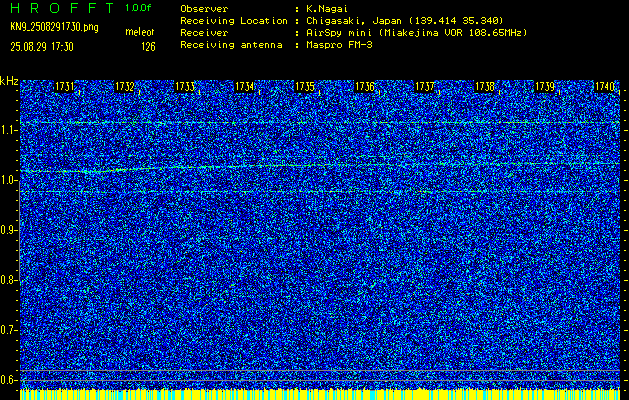Image resolution: width=629 pixels, height=400 pixels.
Task: Click the 1740 time marker
Action: (605, 87)
